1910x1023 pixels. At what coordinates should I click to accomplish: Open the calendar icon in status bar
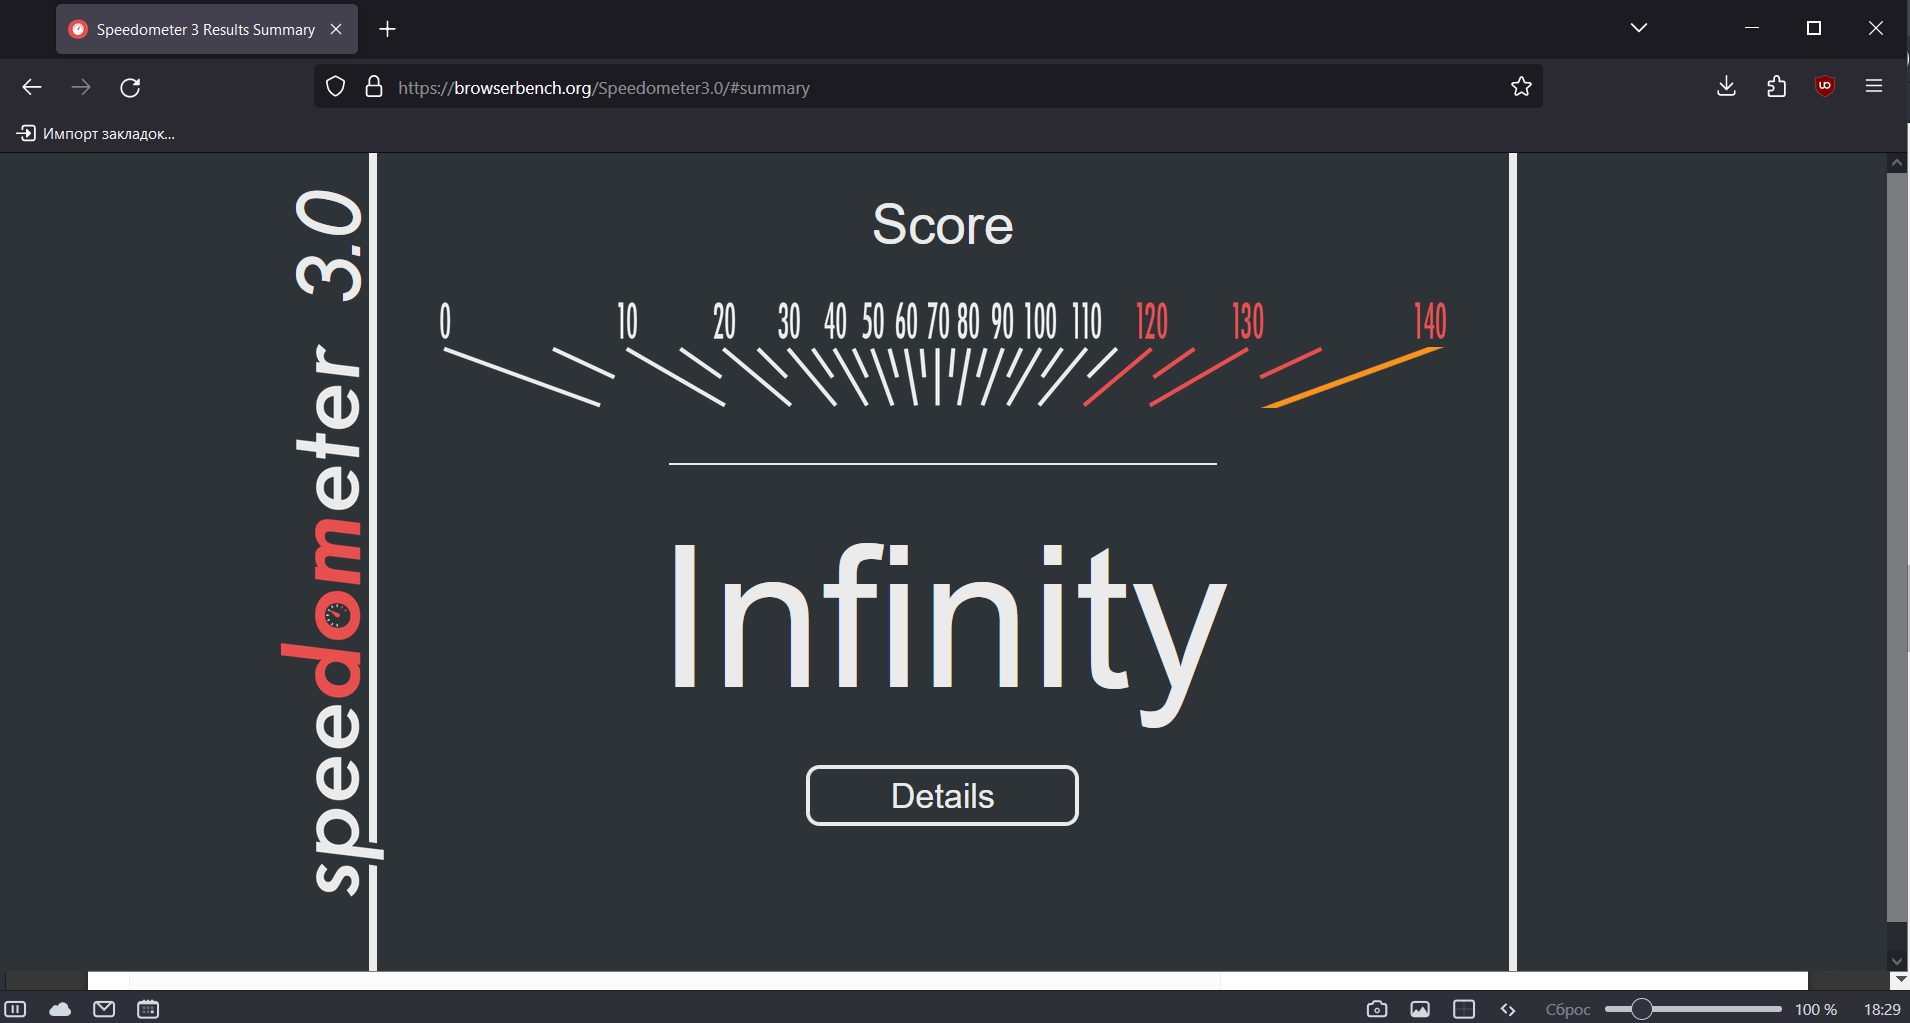coord(148,1009)
